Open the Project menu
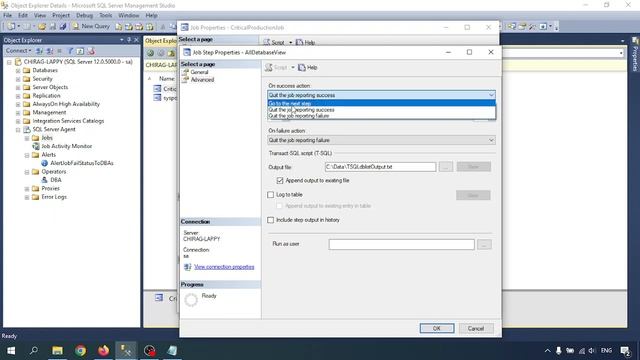This screenshot has height=360, width=640. click(61, 16)
